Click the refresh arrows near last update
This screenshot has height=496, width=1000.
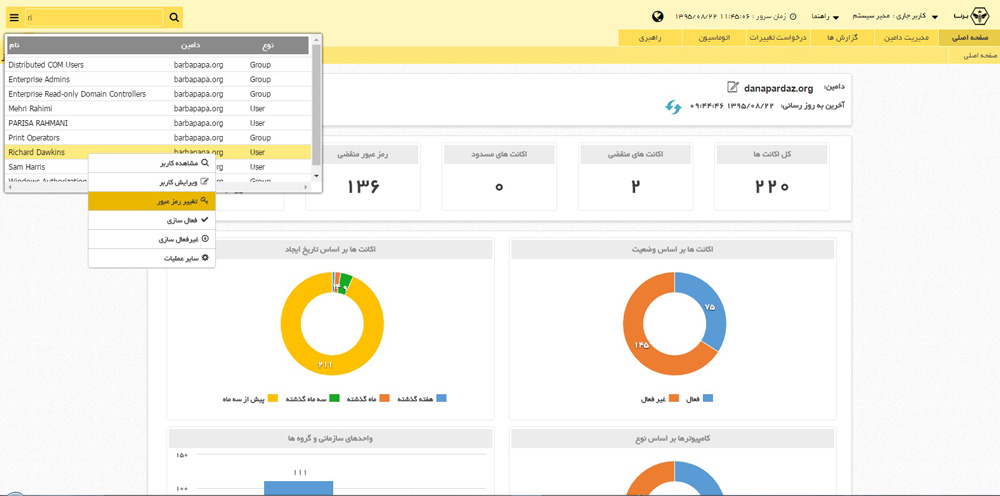pos(674,106)
